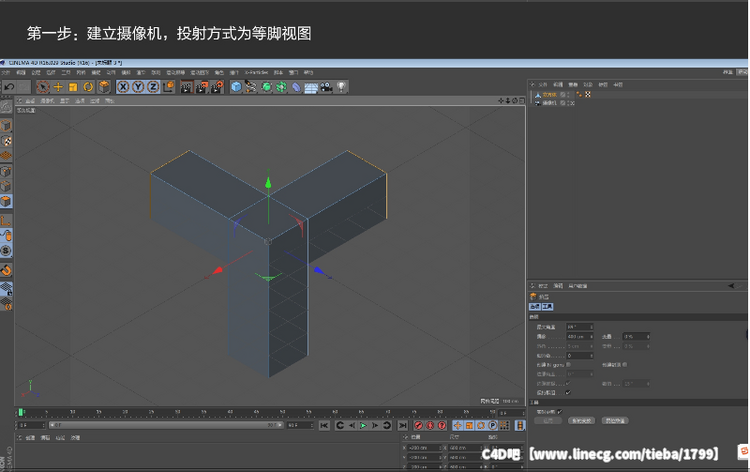This screenshot has width=750, height=472.
Task: Click stepper of the first attribute field
Action: point(592,327)
